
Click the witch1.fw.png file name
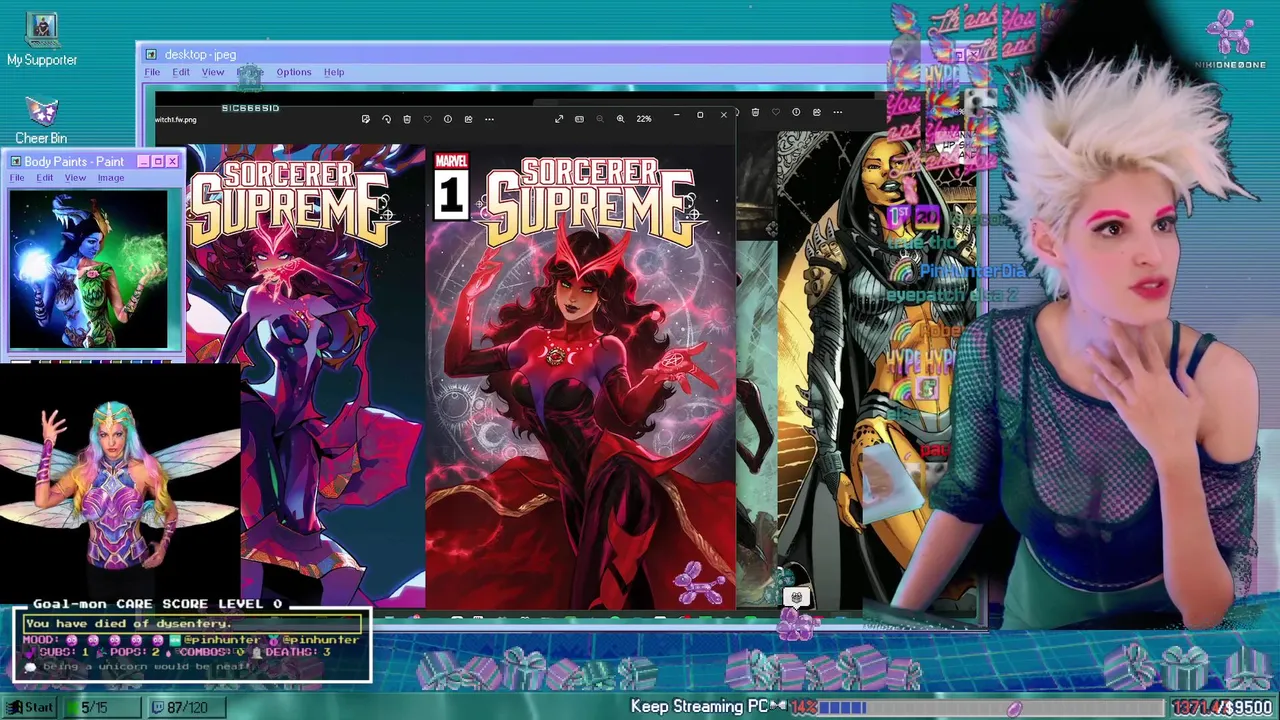tap(176, 120)
